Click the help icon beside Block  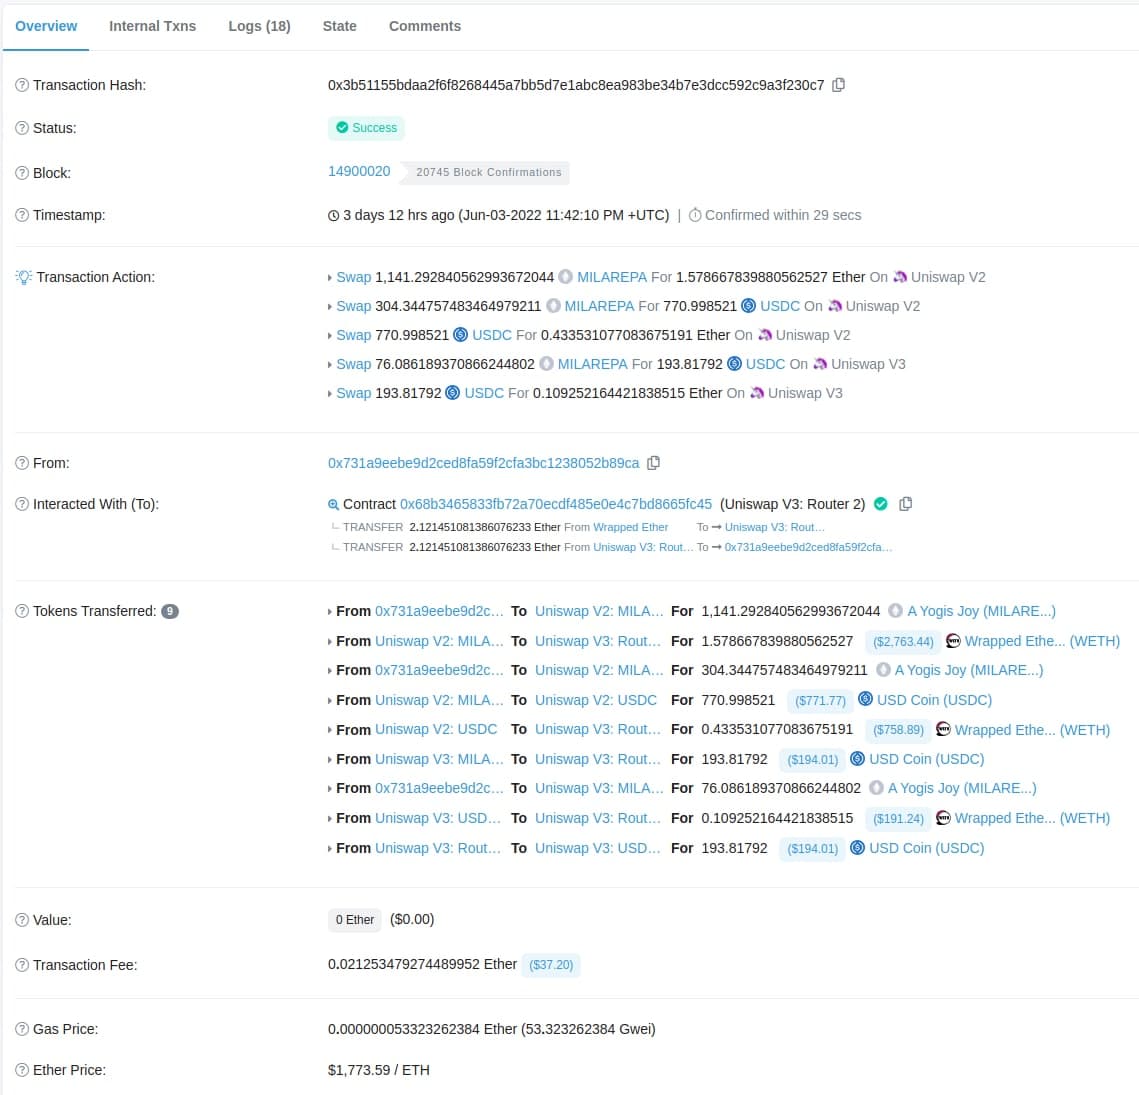pyautogui.click(x=22, y=173)
